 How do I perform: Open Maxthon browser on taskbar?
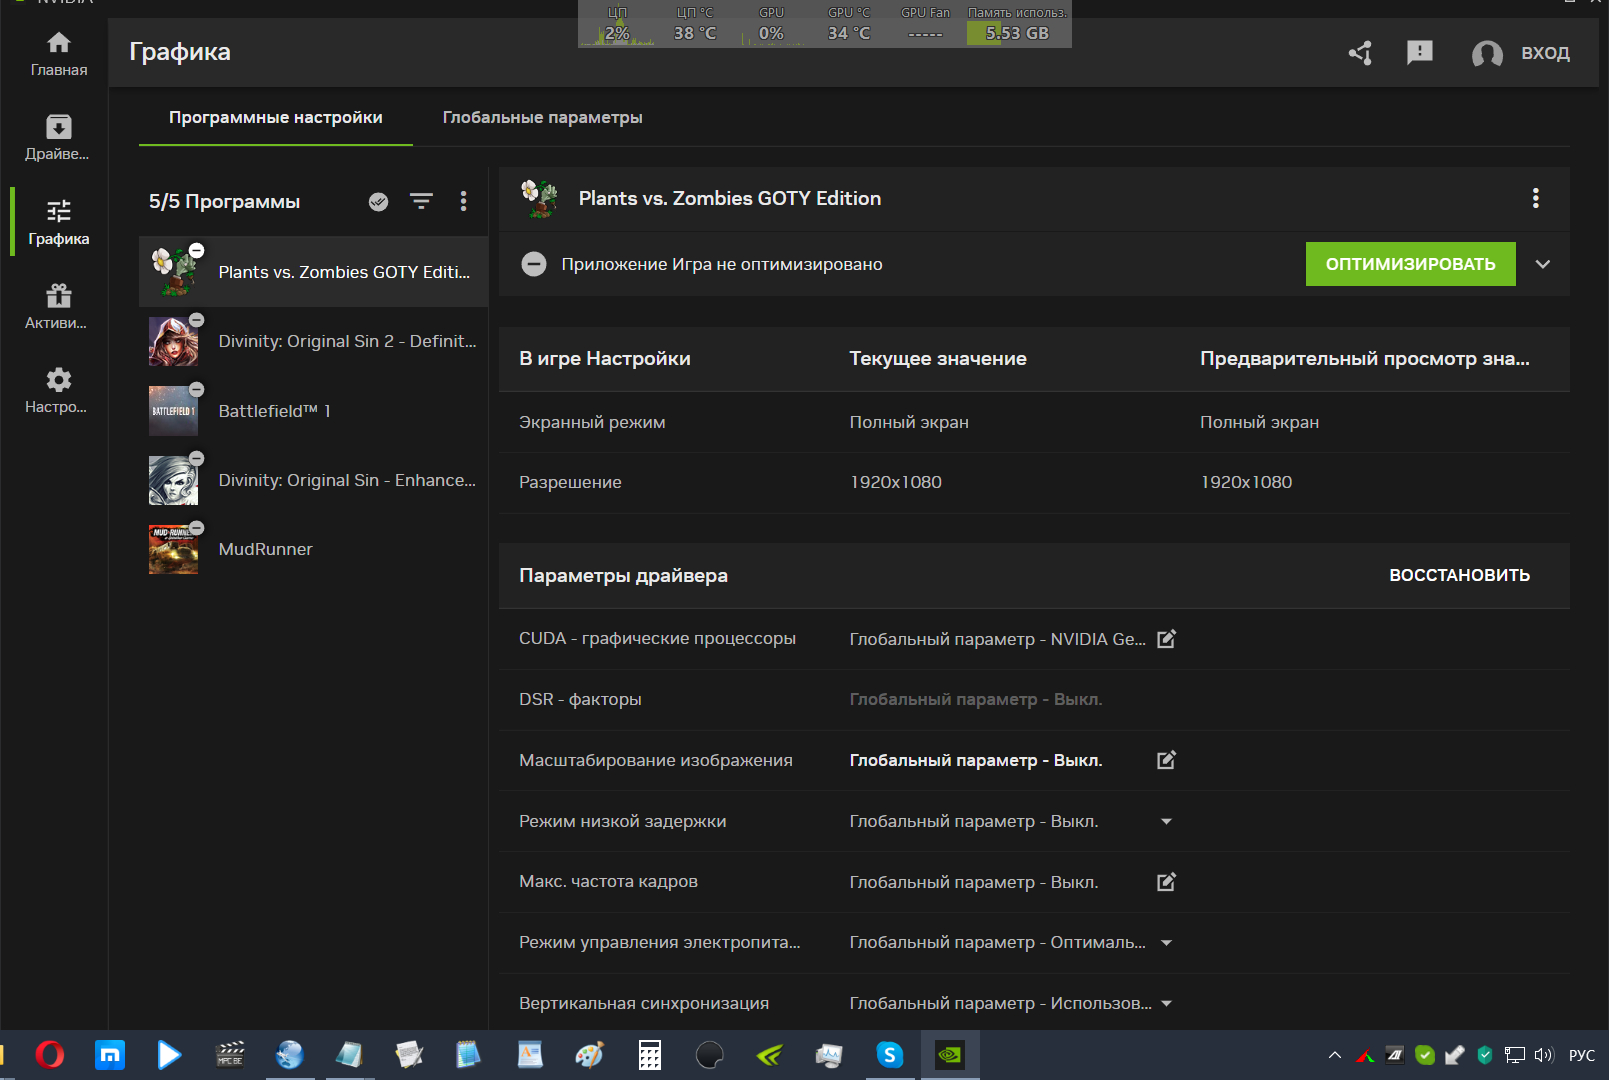(x=110, y=1055)
